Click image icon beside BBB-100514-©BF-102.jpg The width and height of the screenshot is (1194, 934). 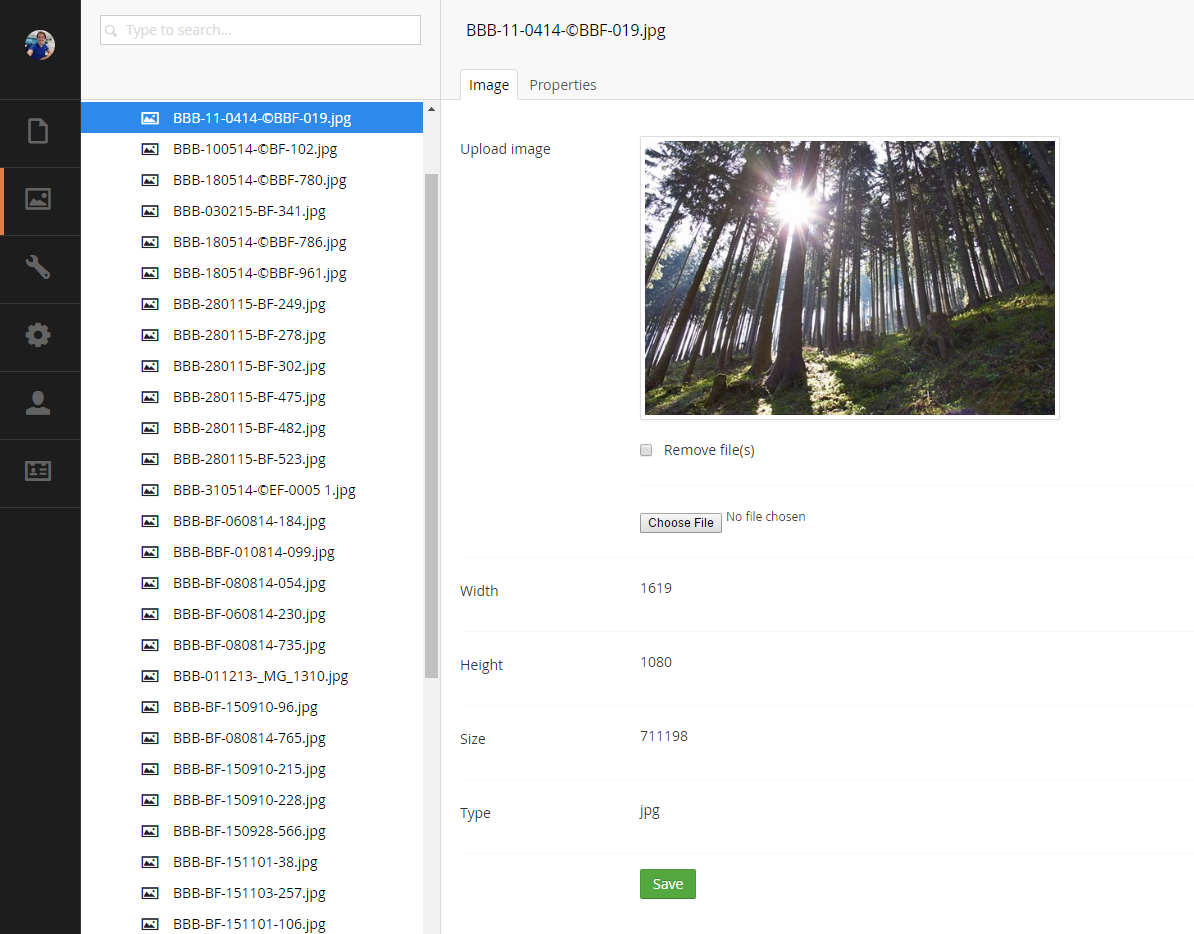(x=150, y=149)
